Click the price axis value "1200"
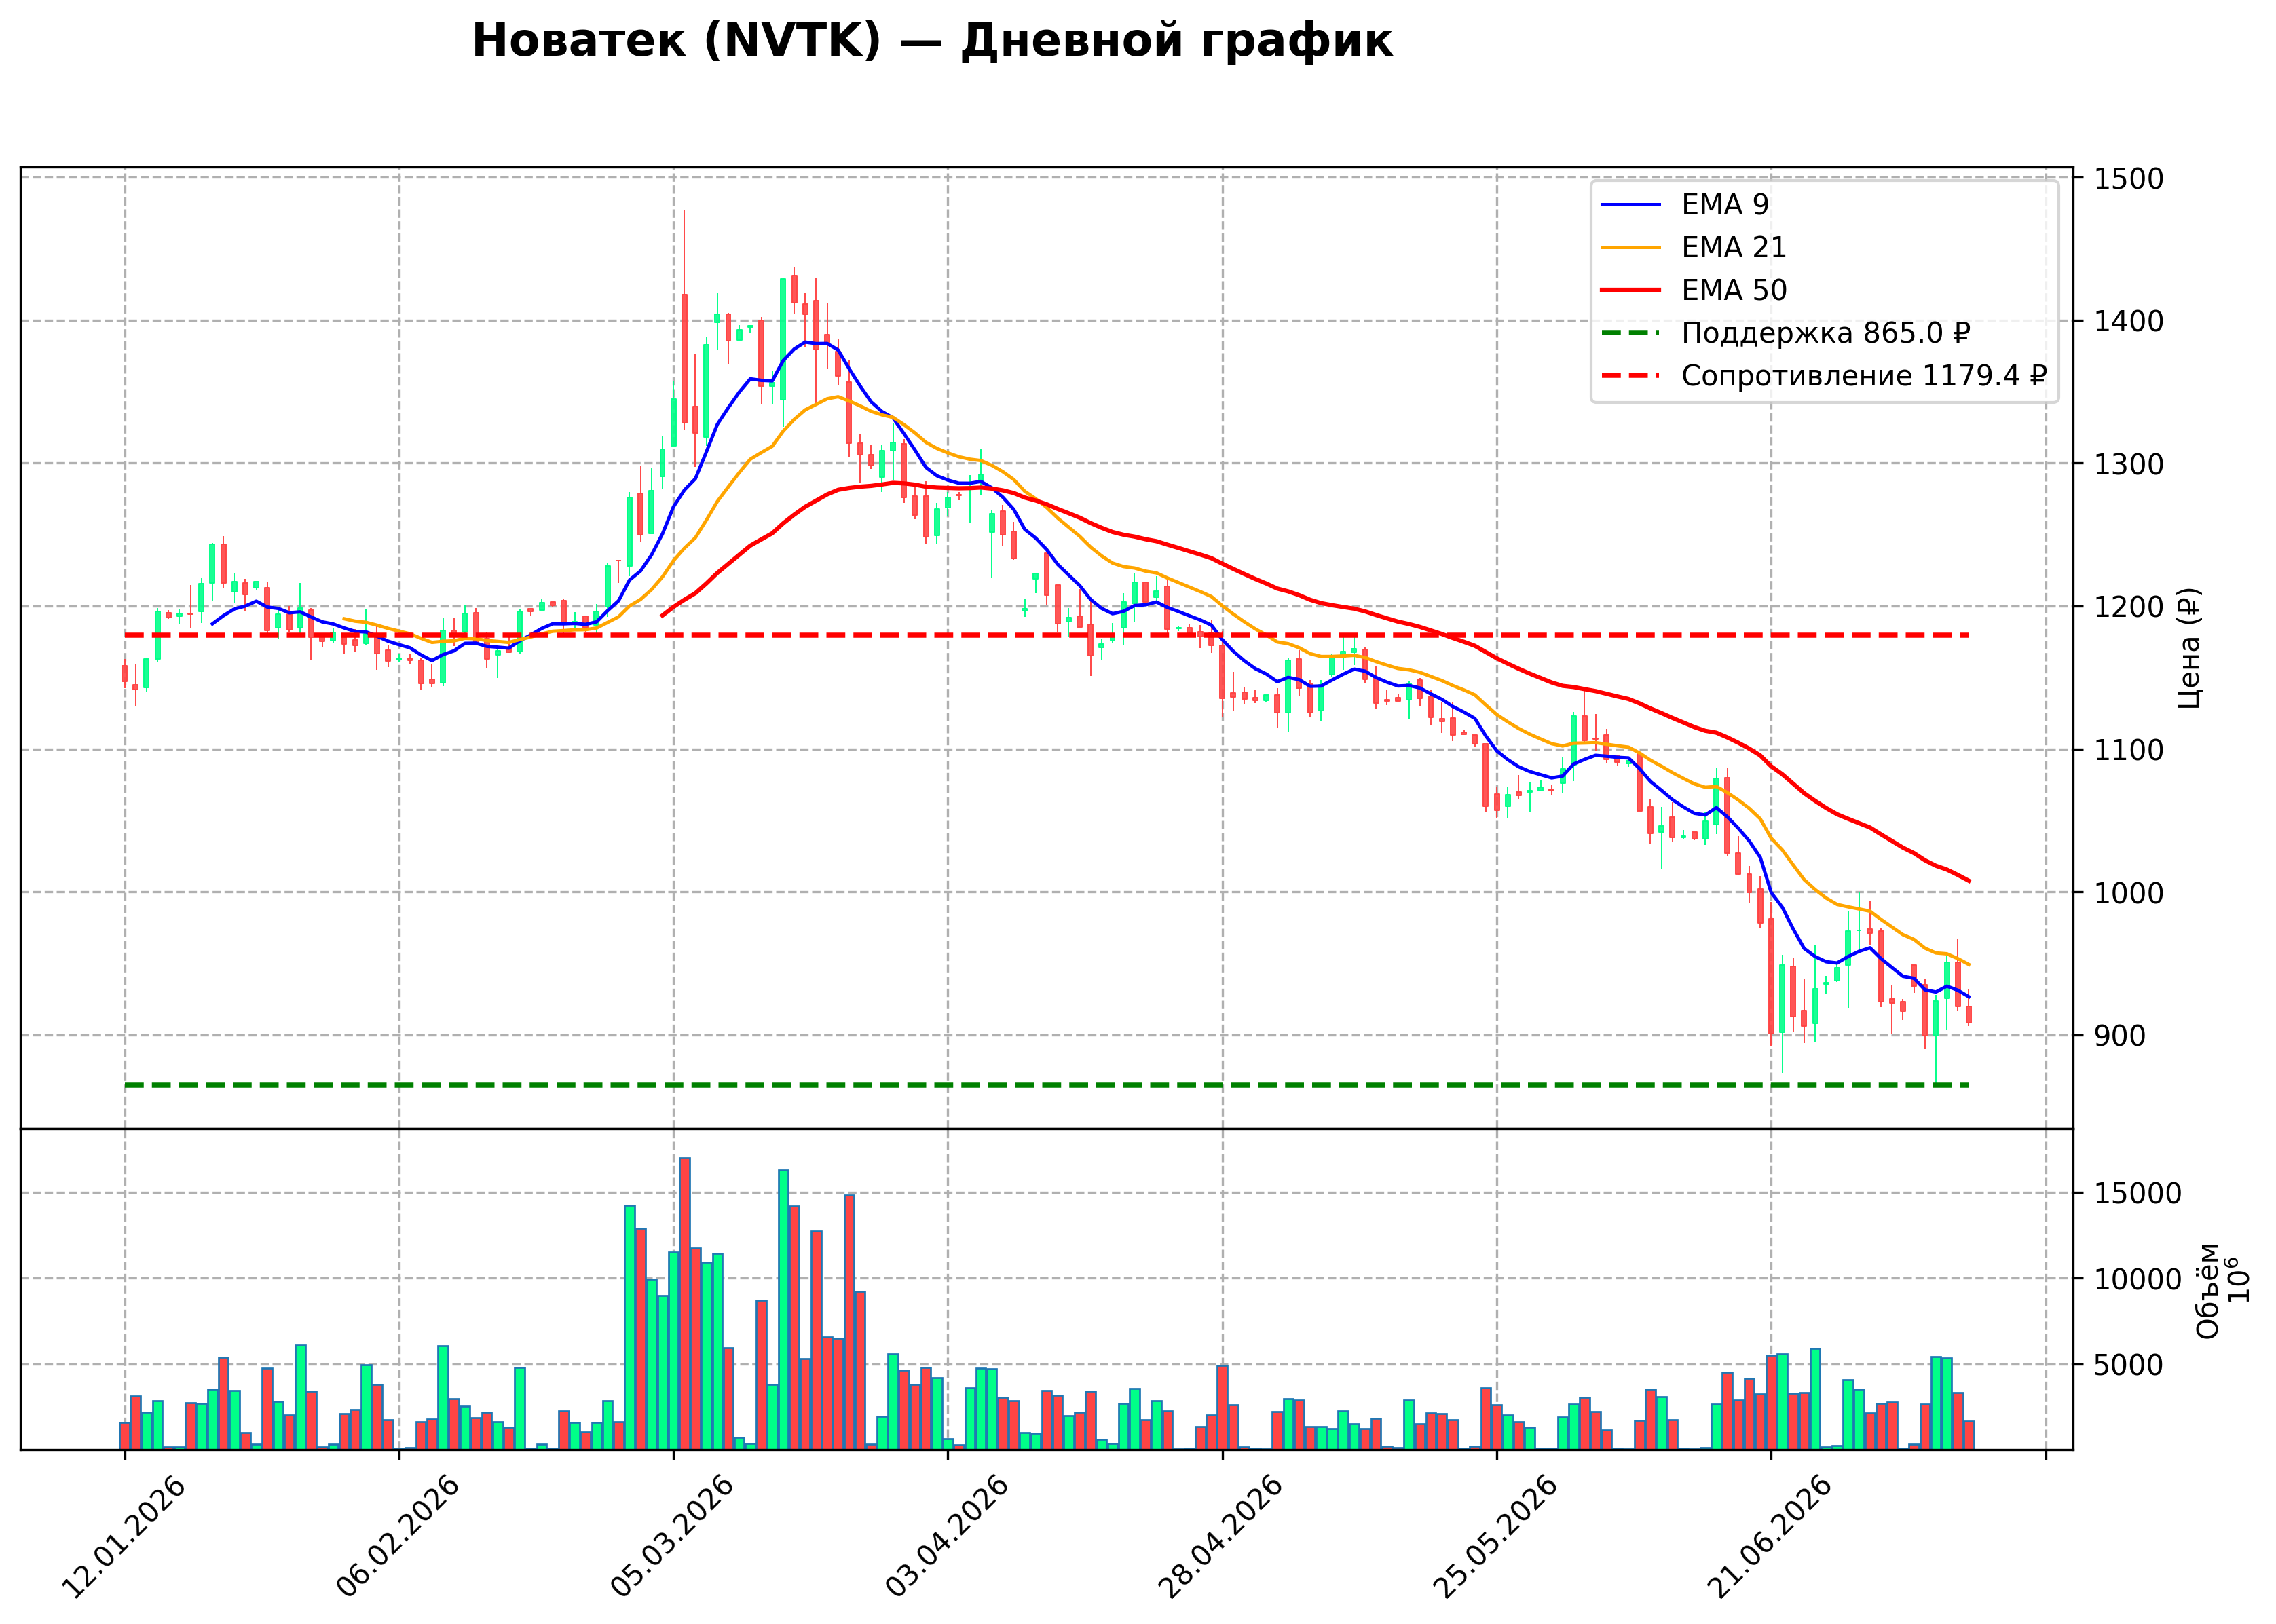The image size is (2276, 1624). coord(2128,607)
